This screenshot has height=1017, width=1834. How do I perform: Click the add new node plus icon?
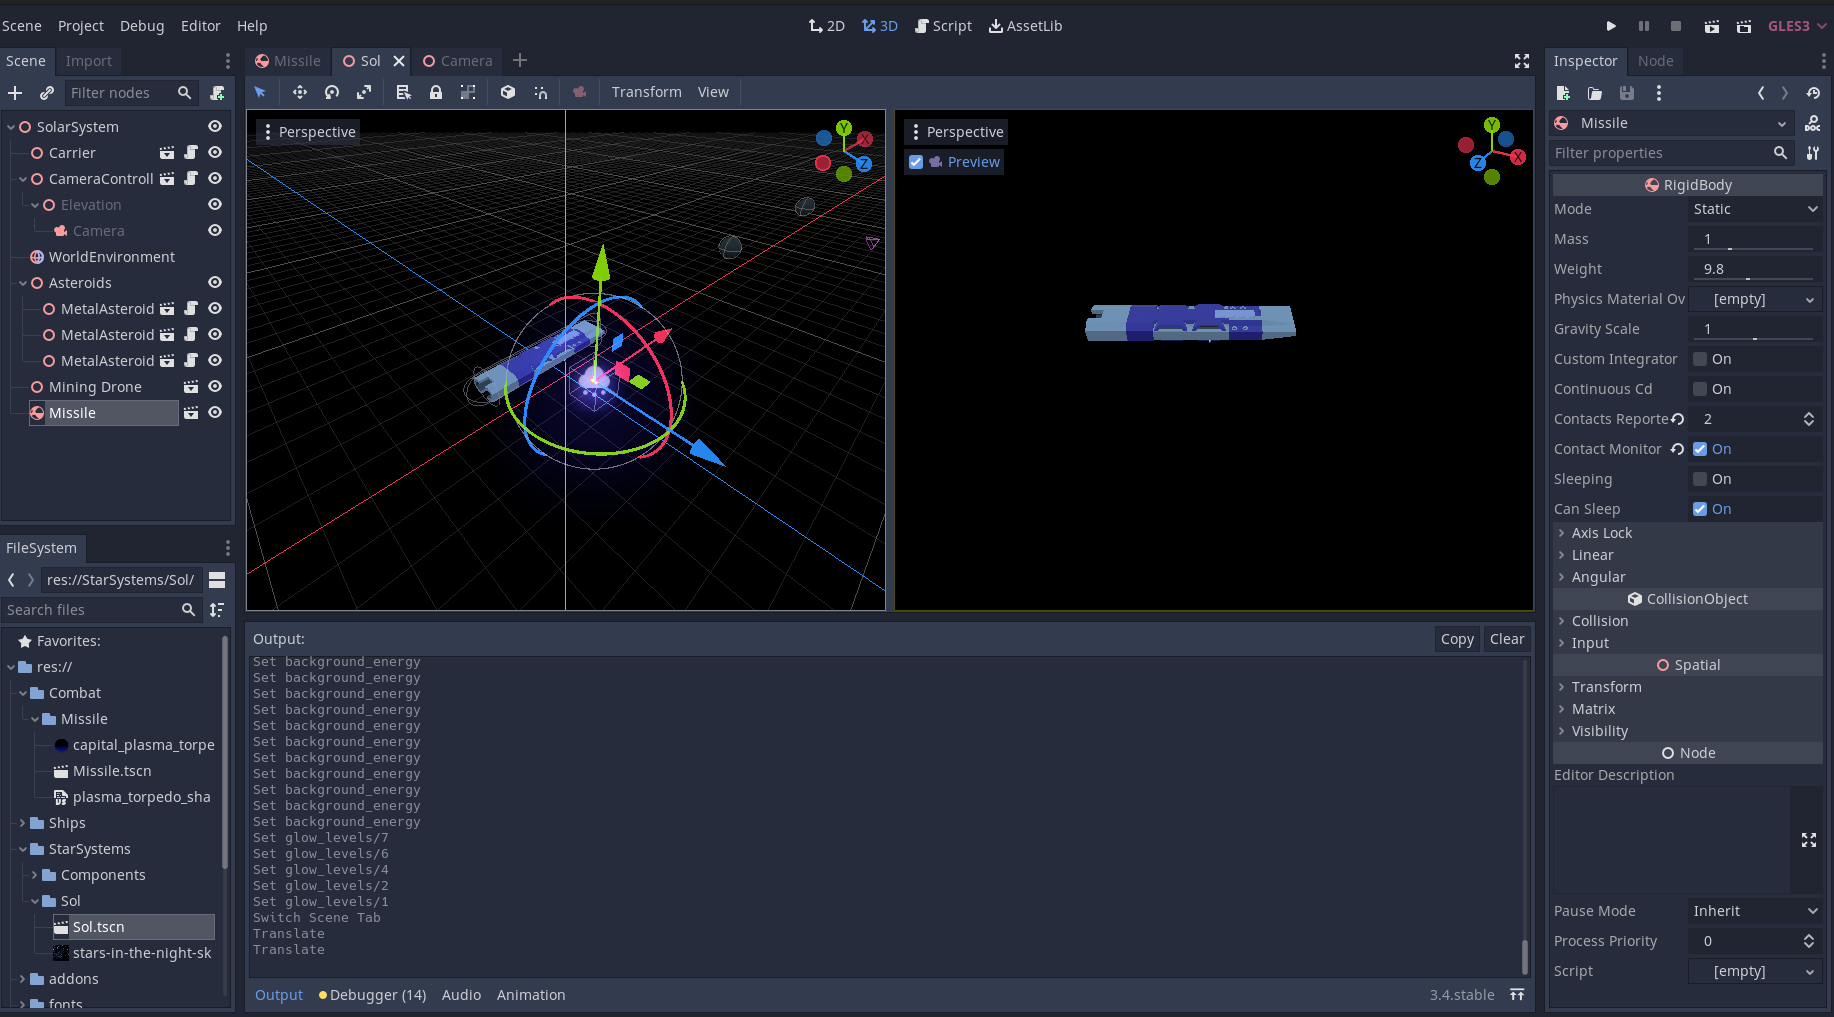coord(15,93)
